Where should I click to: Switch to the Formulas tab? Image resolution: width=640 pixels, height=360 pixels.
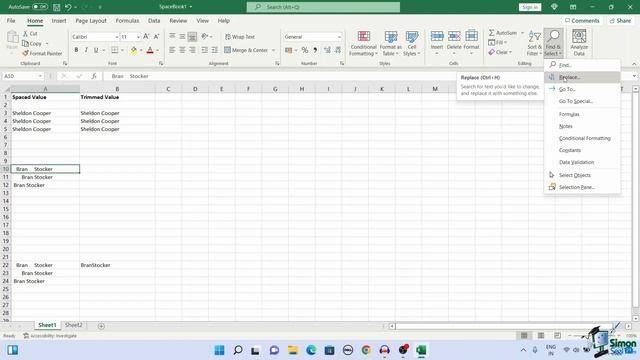point(127,20)
